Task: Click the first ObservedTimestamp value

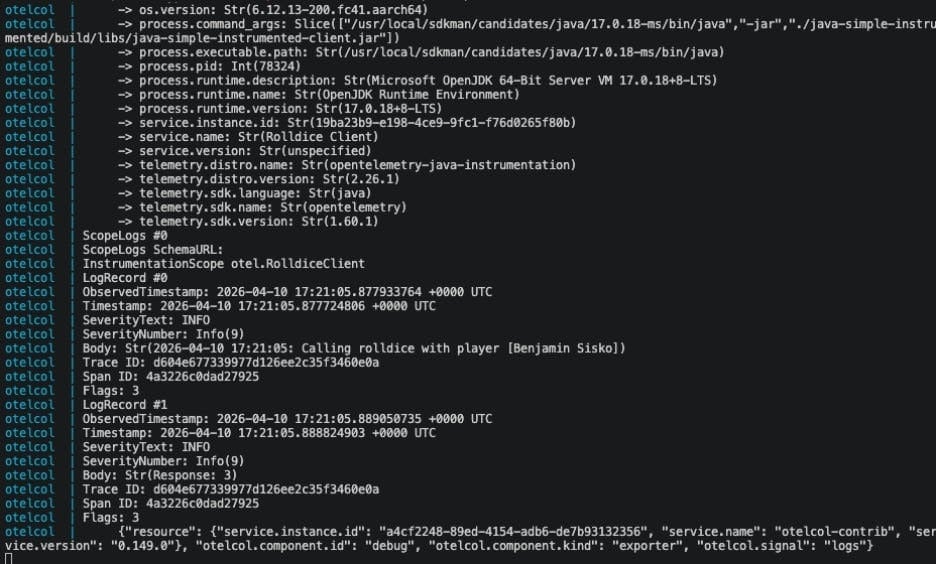Action: pos(354,292)
